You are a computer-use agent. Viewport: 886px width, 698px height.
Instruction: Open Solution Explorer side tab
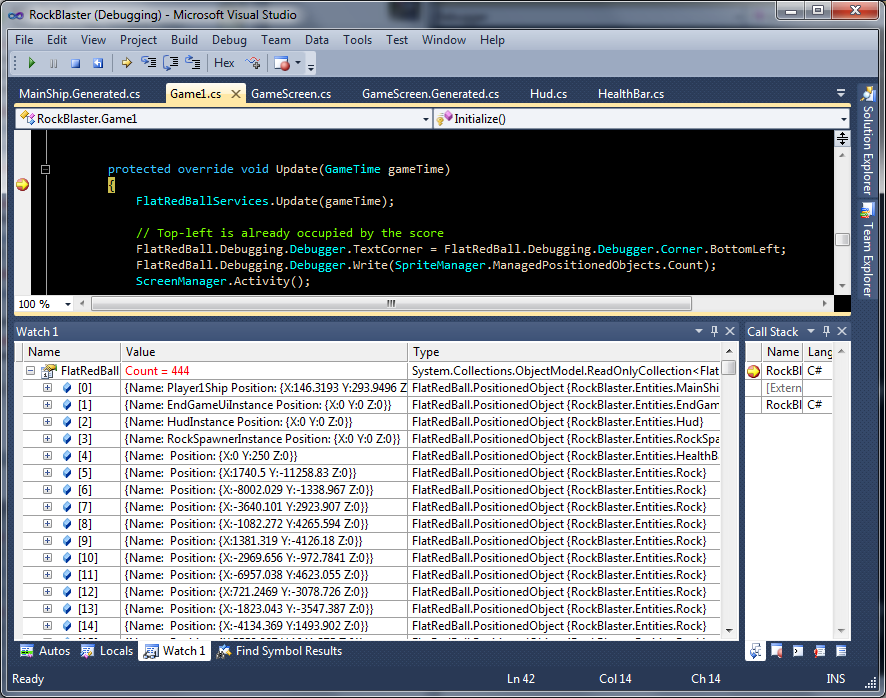(867, 142)
